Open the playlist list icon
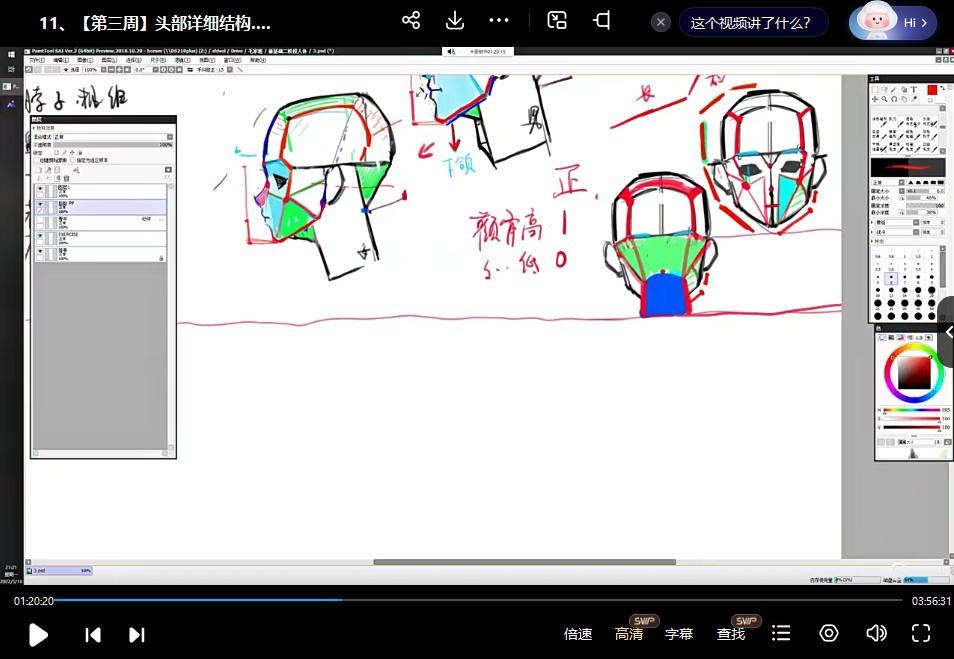This screenshot has height=659, width=954. 782,633
